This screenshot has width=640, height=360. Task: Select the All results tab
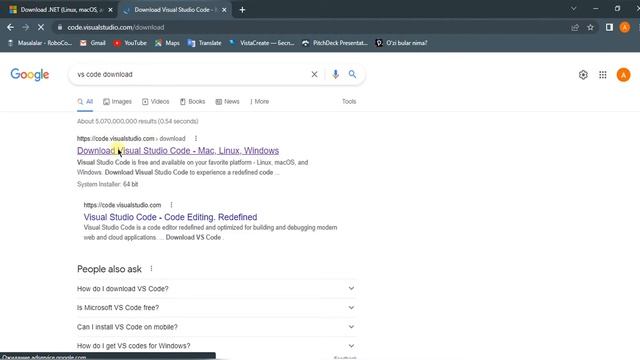click(85, 102)
